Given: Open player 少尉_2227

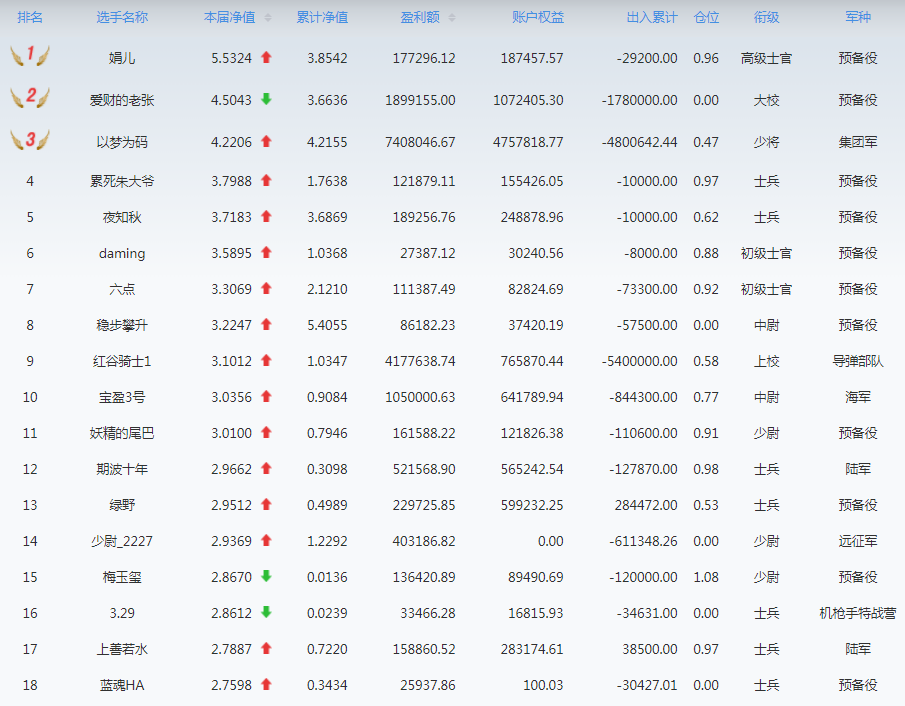Looking at the screenshot, I should (122, 541).
